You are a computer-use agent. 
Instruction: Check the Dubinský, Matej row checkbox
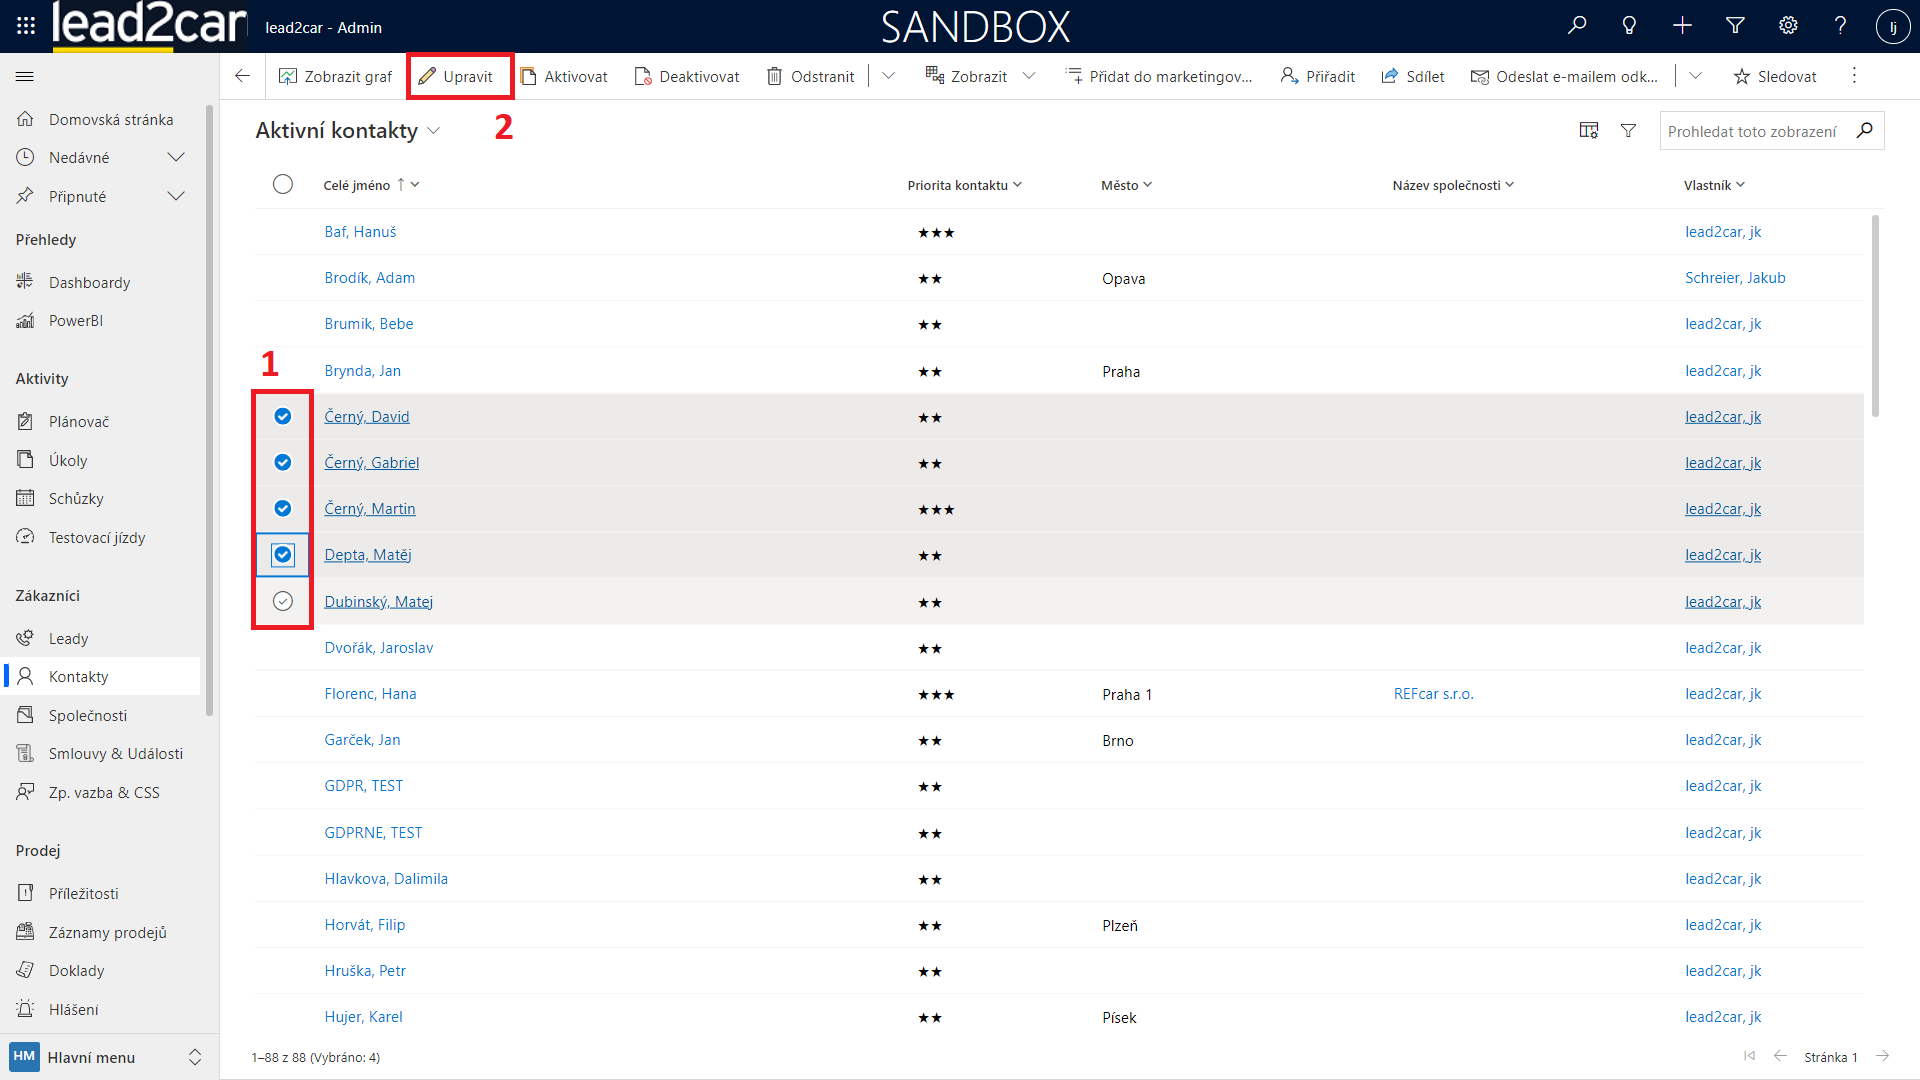pos(283,601)
